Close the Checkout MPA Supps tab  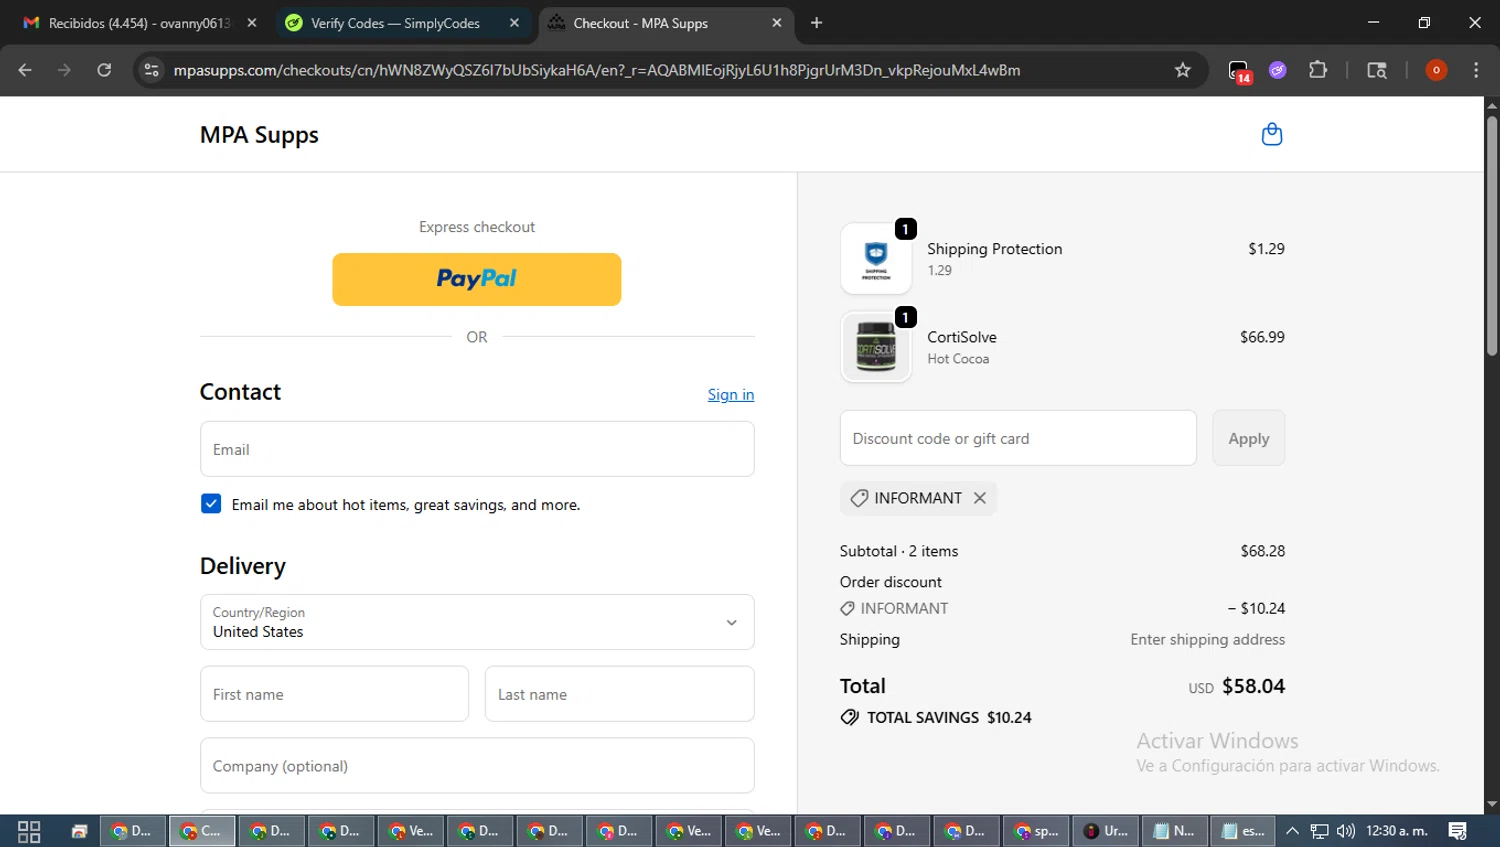point(777,23)
